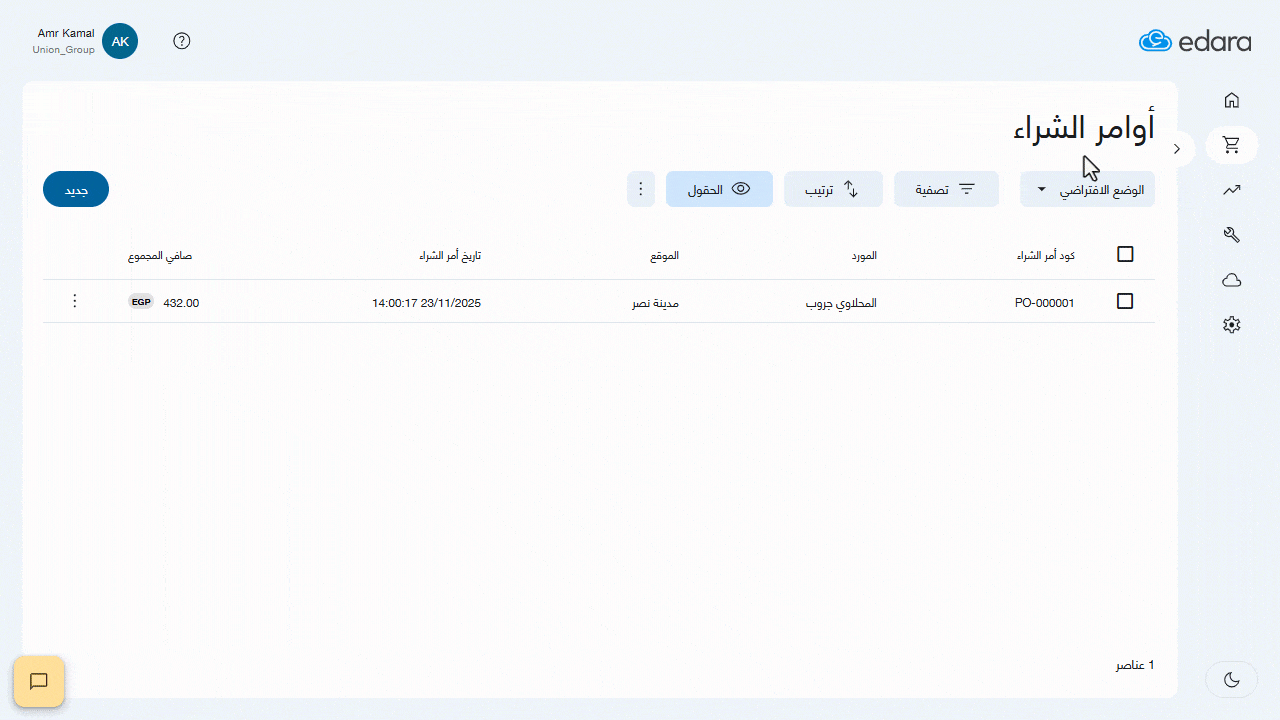
Task: Open الوضع الافتراضي view dropdown
Action: pyautogui.click(x=1087, y=189)
